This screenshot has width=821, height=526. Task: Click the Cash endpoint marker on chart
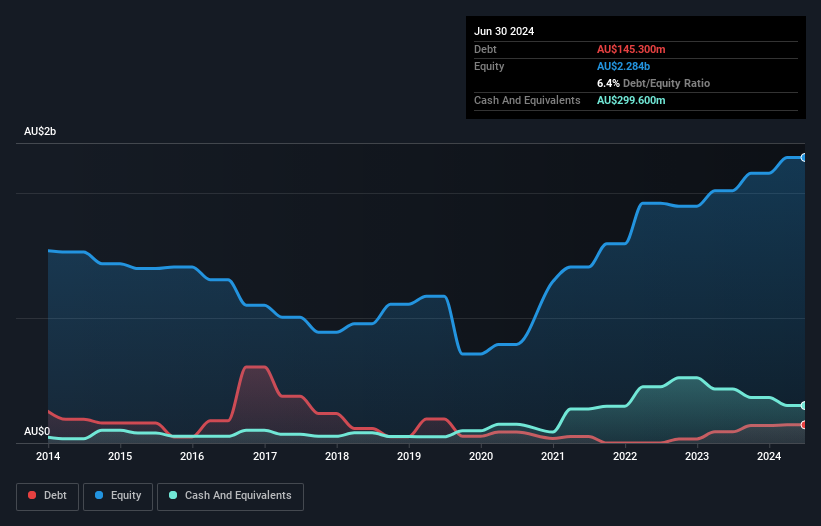804,406
